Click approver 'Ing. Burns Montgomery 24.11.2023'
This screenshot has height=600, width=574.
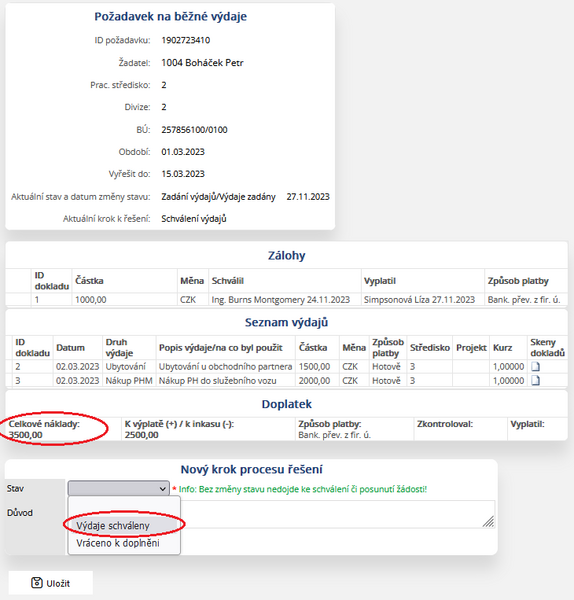tap(281, 300)
